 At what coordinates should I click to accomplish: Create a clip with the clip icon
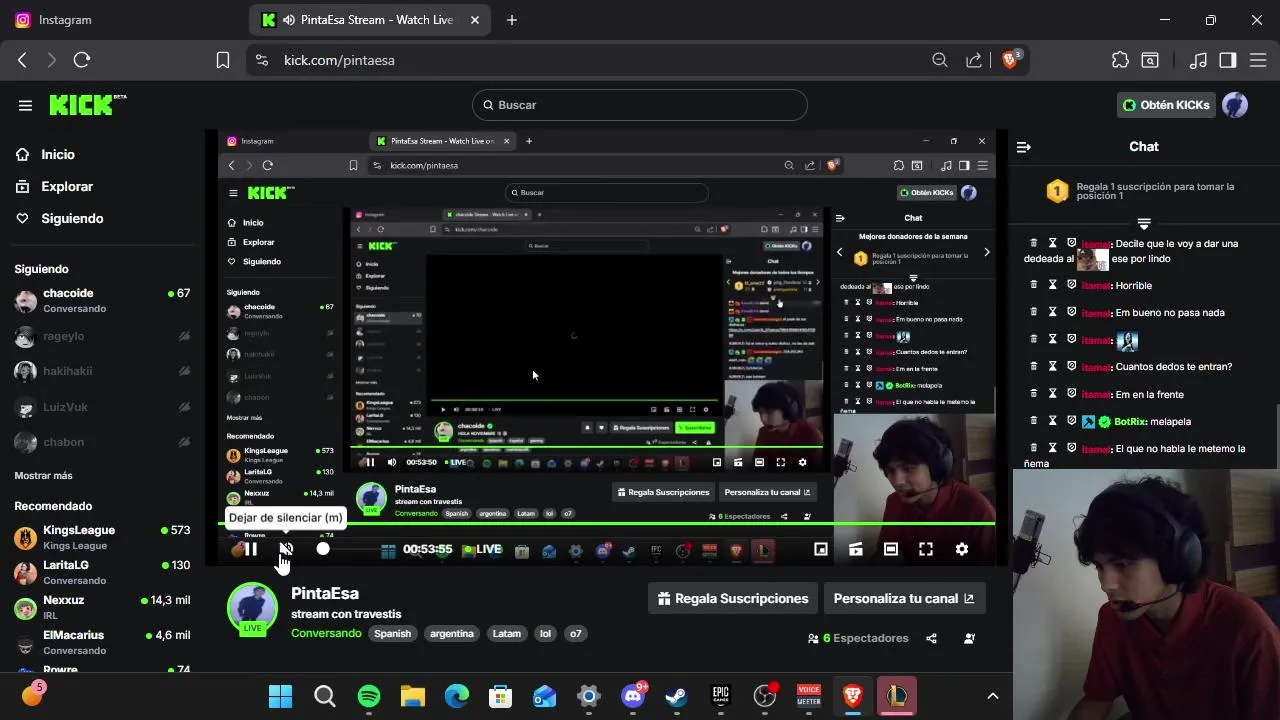pos(856,549)
